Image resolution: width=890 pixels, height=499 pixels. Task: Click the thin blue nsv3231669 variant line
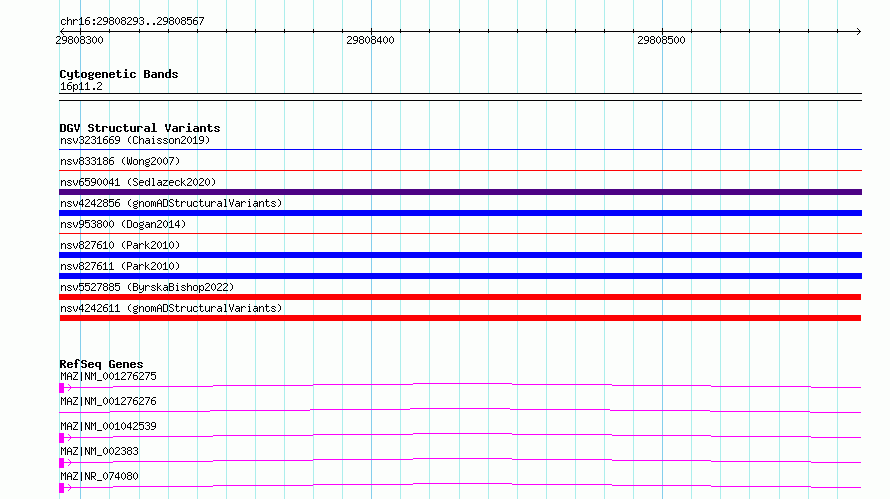tap(460, 150)
